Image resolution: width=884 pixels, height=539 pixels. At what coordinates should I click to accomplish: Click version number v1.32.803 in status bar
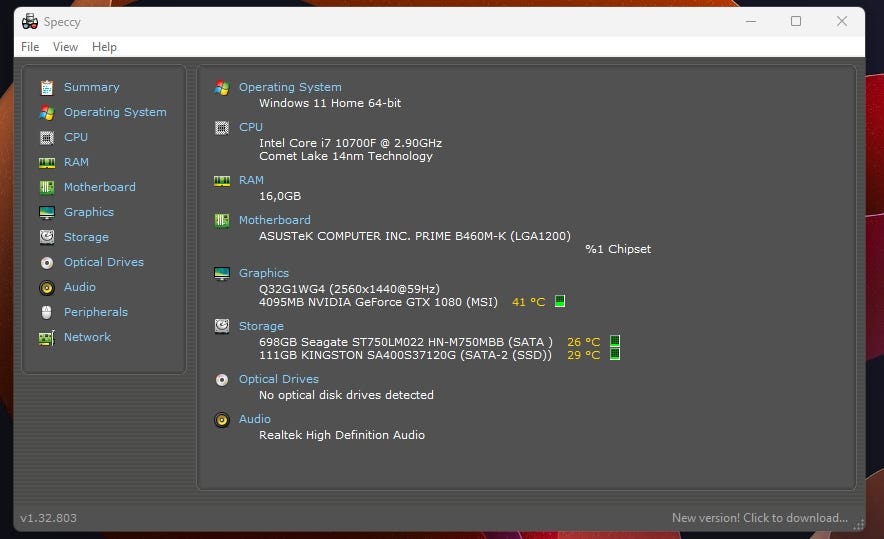pyautogui.click(x=48, y=518)
